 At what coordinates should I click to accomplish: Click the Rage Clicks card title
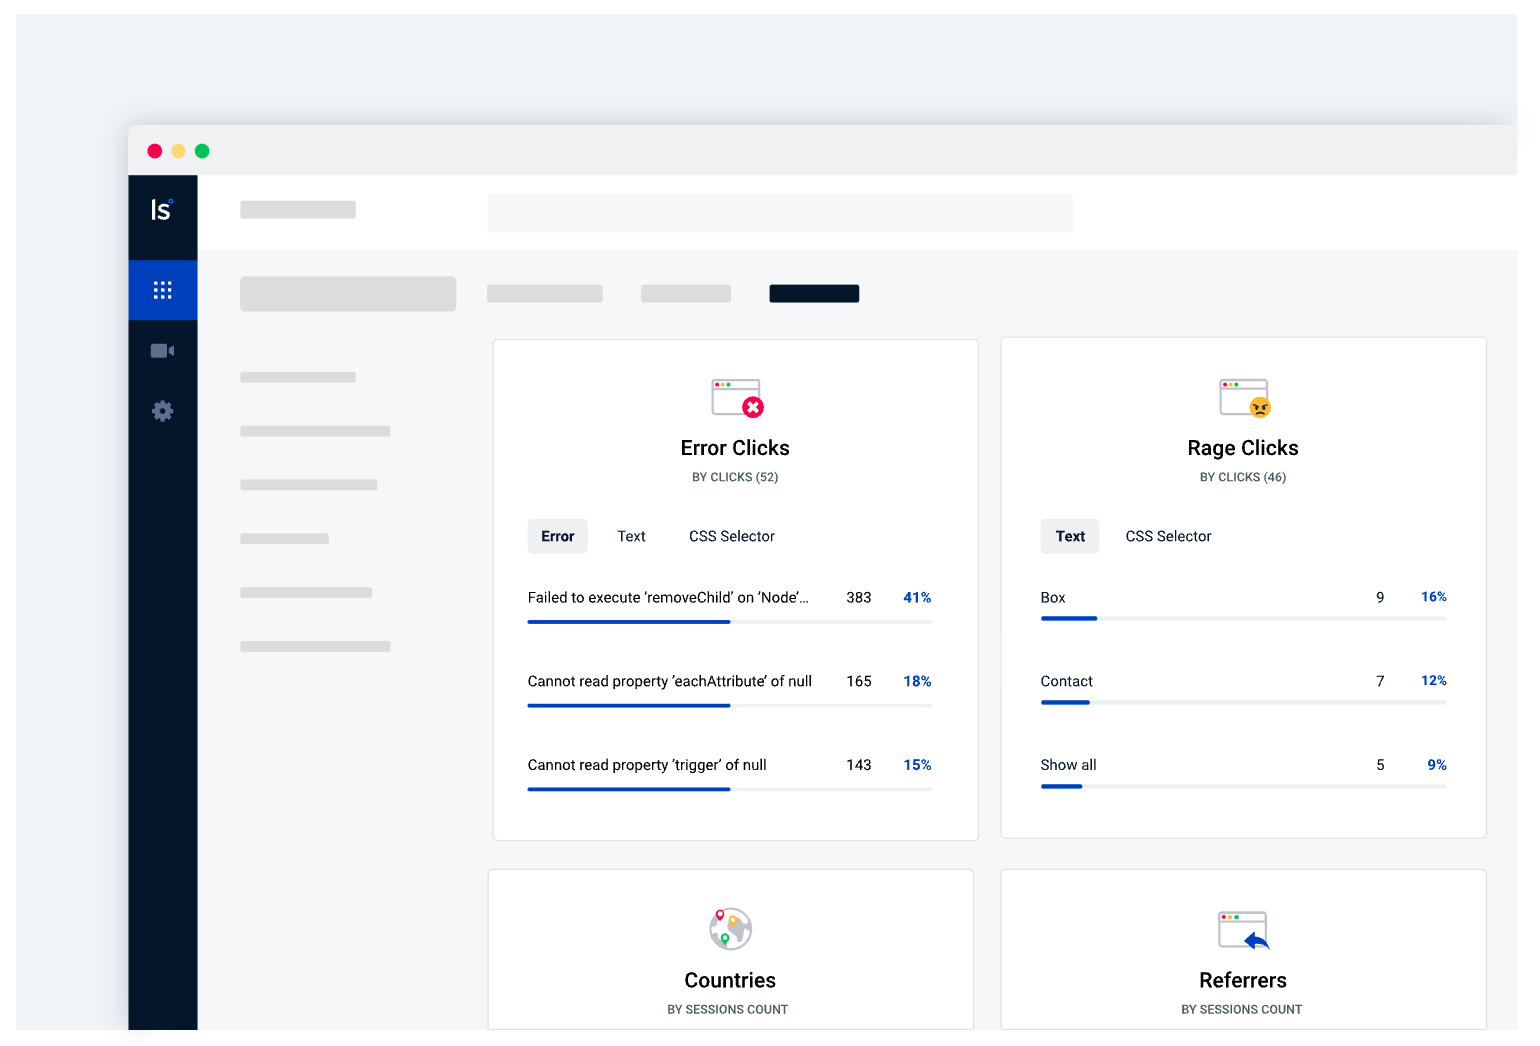click(1243, 448)
